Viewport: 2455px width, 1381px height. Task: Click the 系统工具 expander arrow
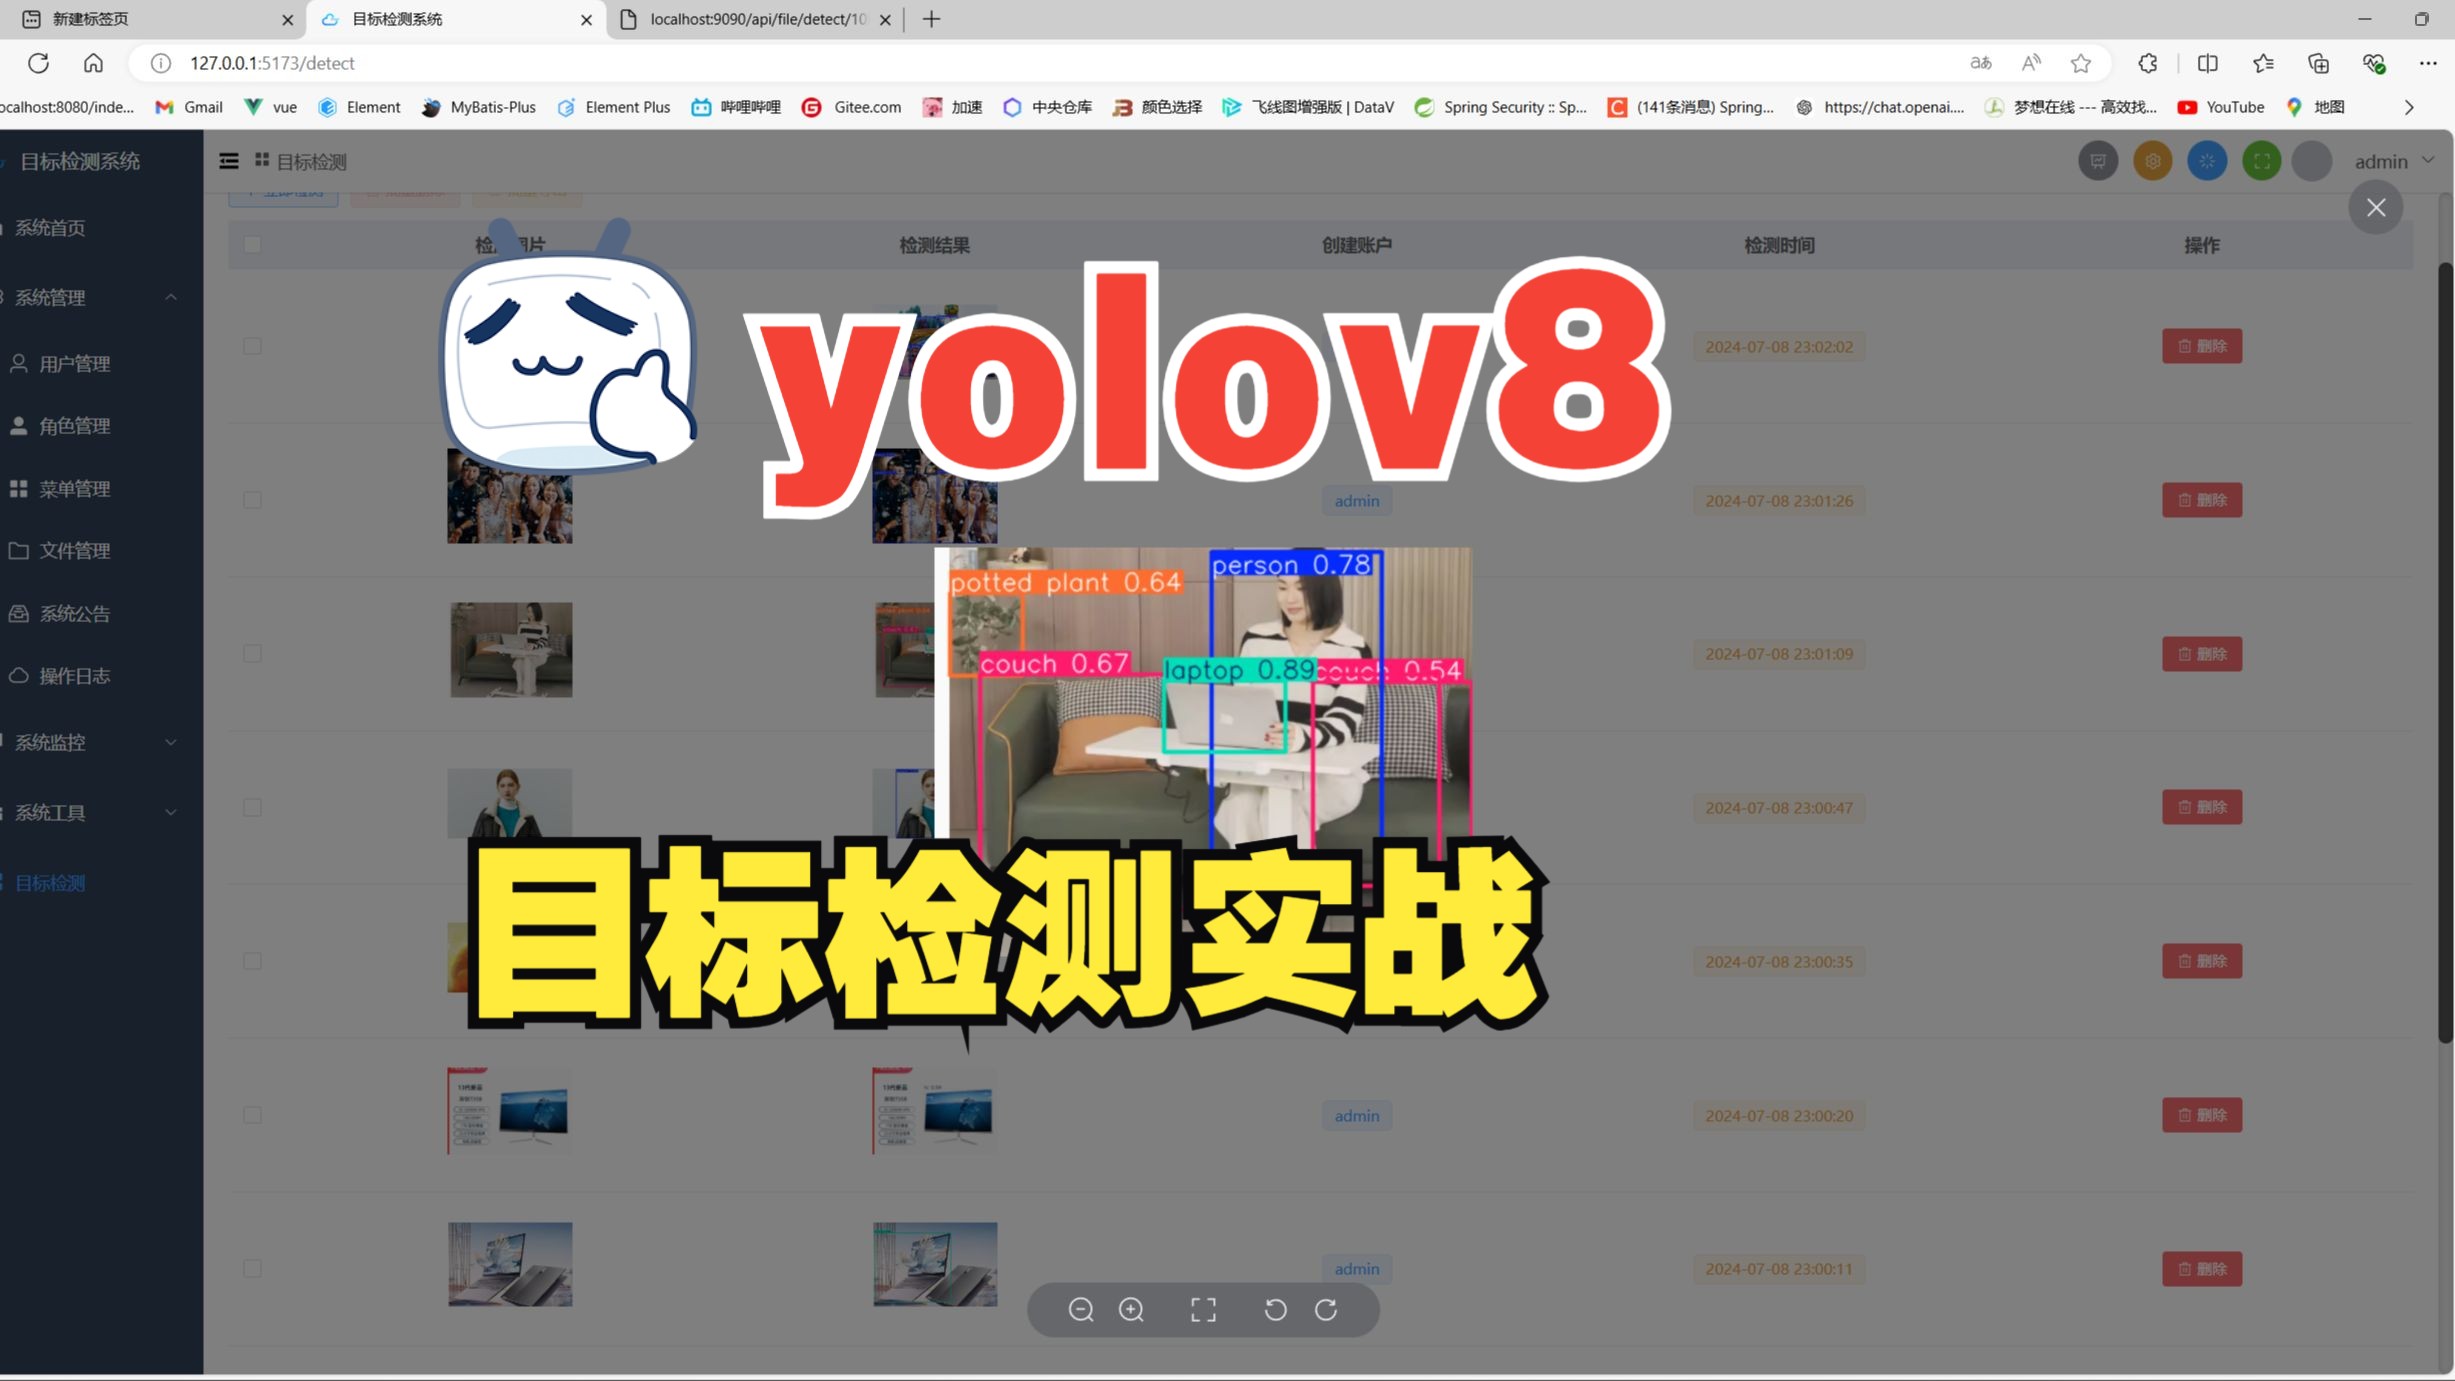point(169,811)
